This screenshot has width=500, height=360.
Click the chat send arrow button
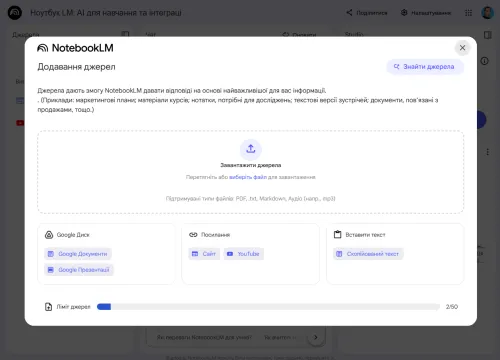tap(315, 337)
